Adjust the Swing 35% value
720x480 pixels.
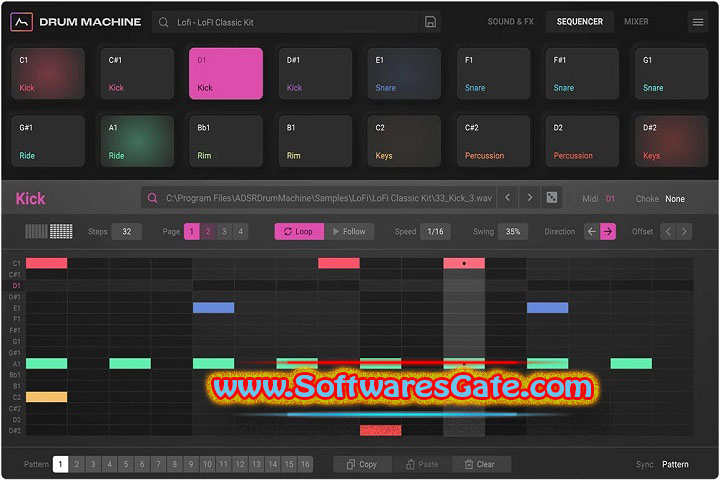tap(513, 232)
